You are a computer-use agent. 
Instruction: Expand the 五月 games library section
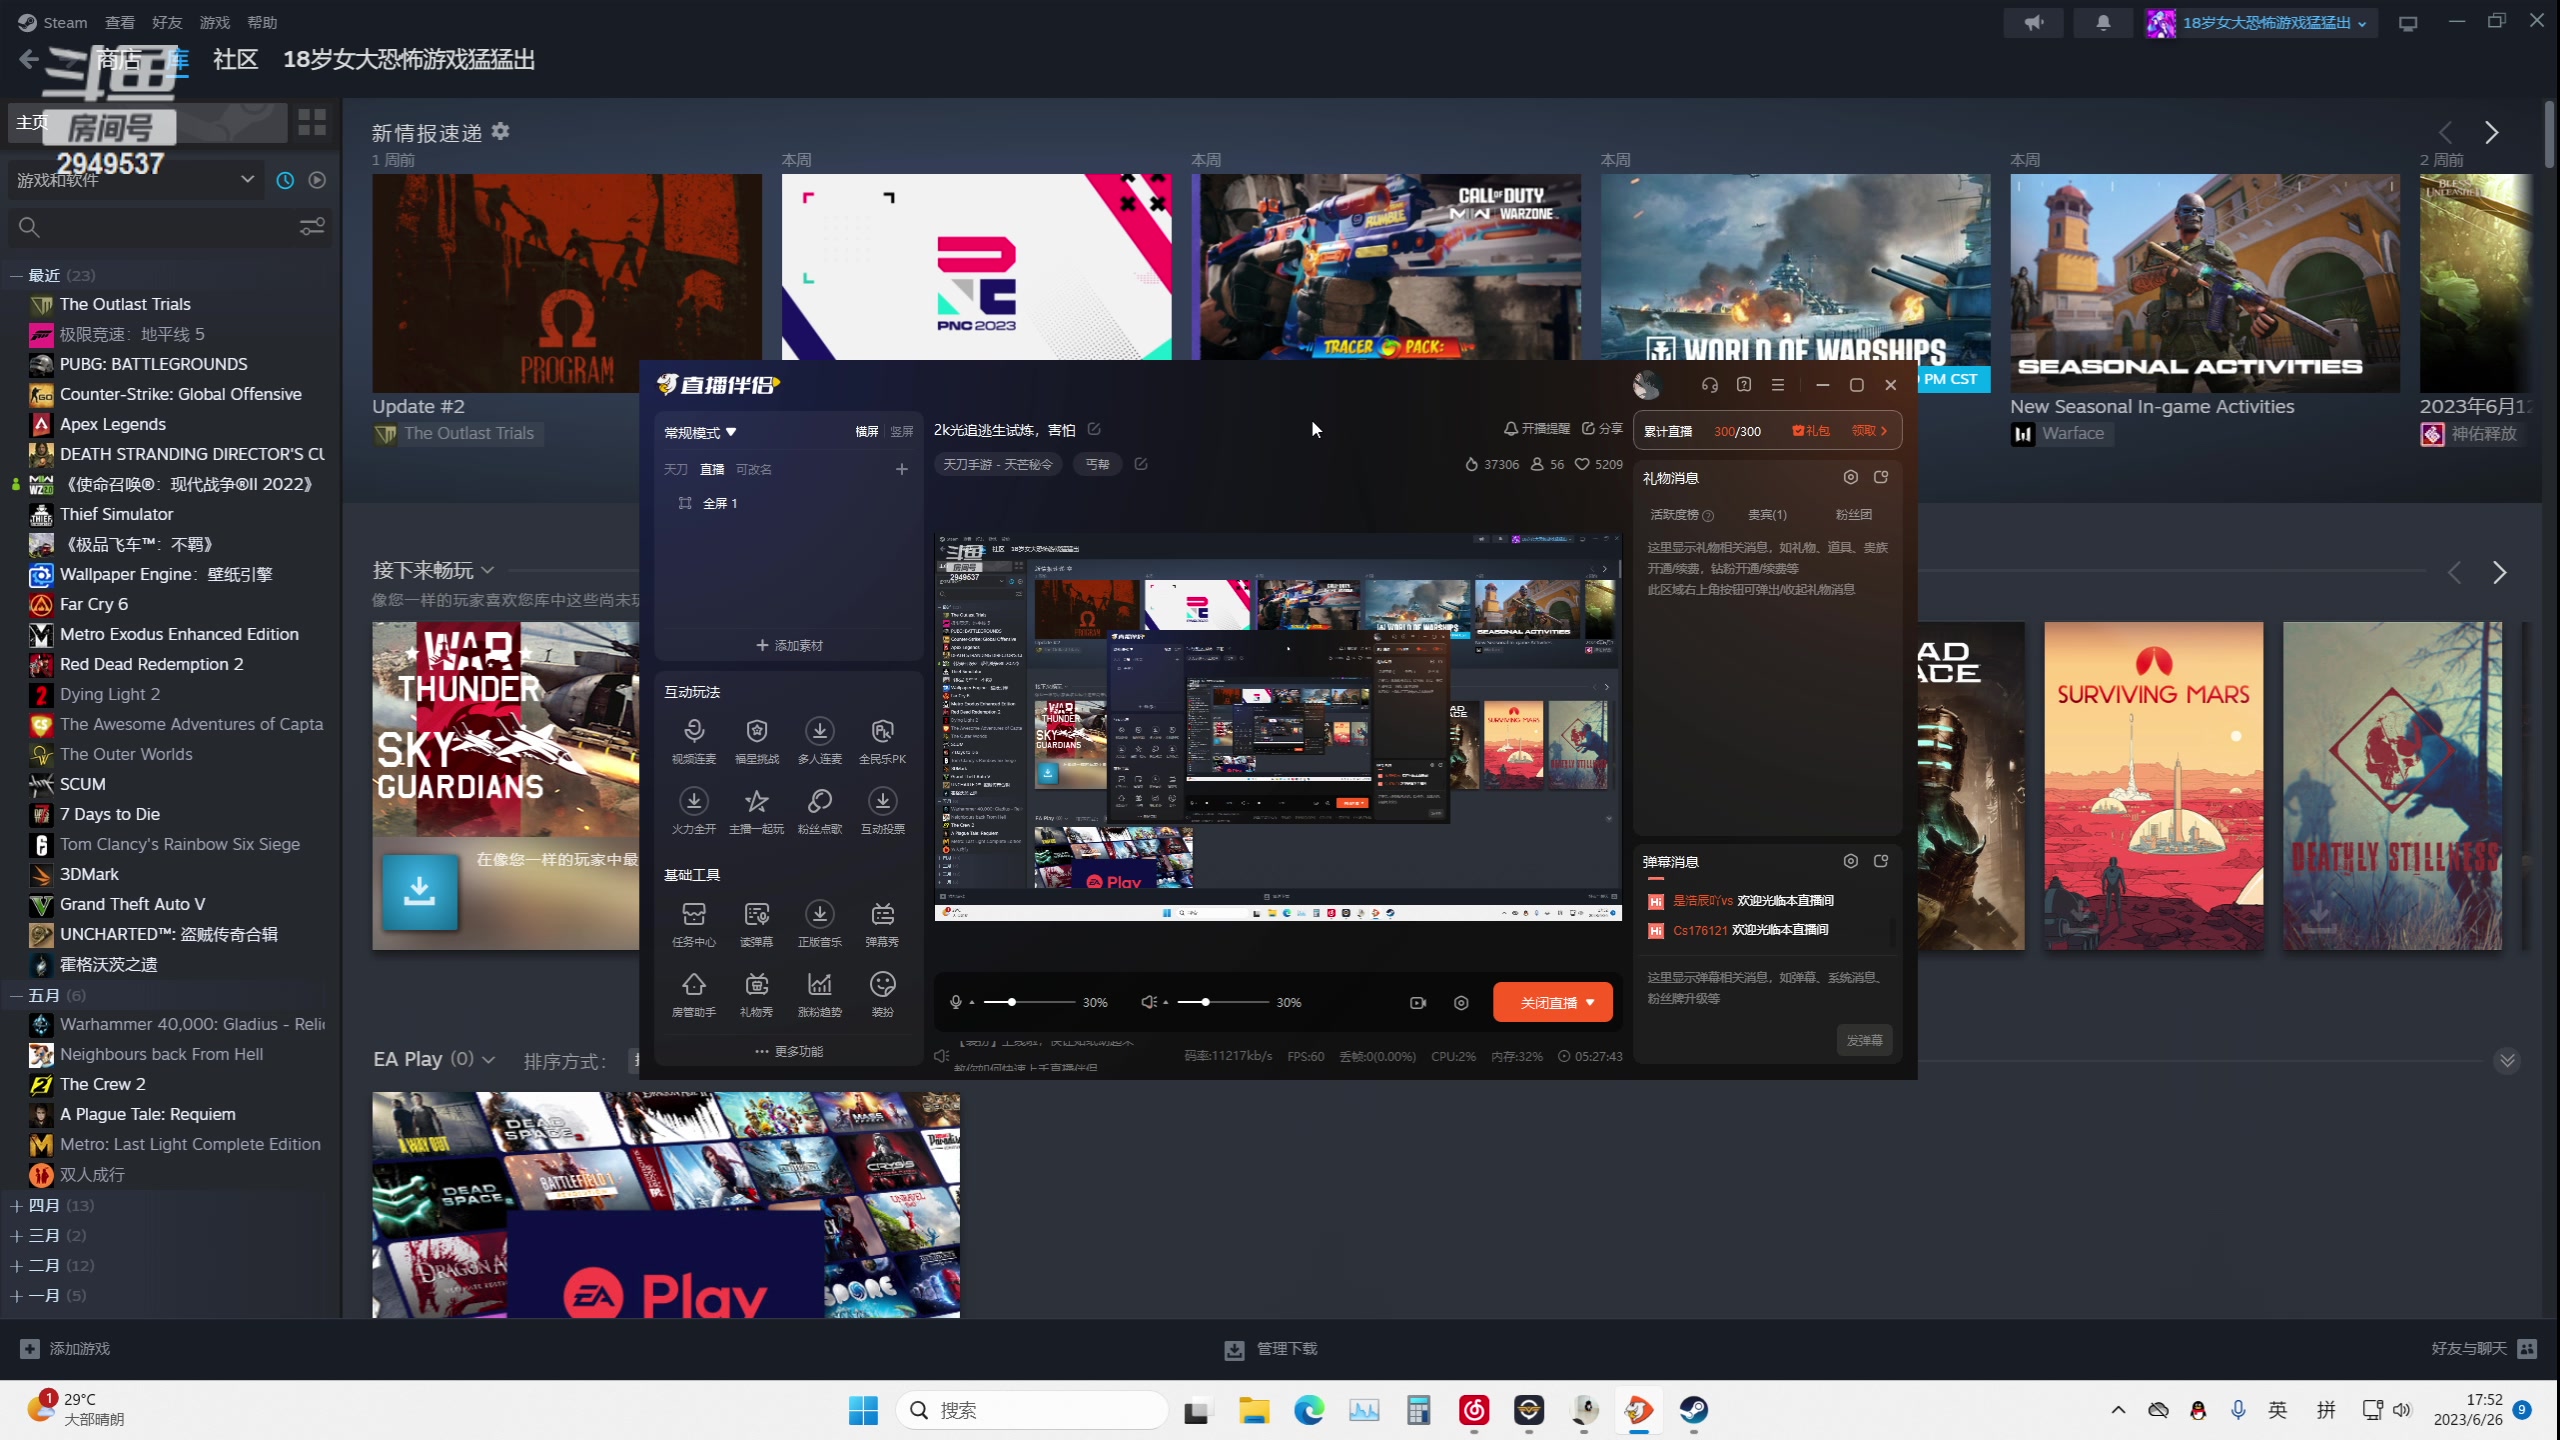[16, 995]
